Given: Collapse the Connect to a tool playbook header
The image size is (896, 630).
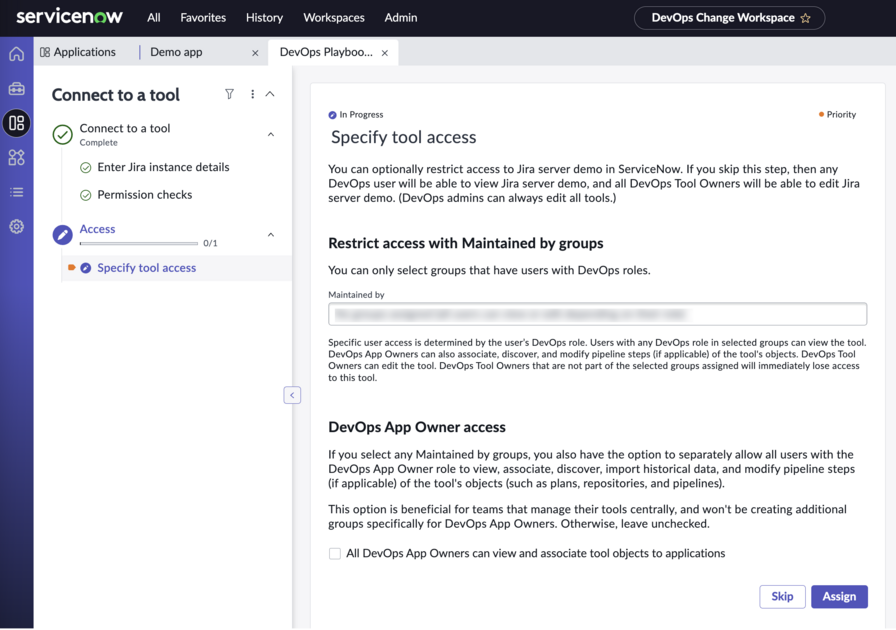Looking at the screenshot, I should [x=270, y=94].
